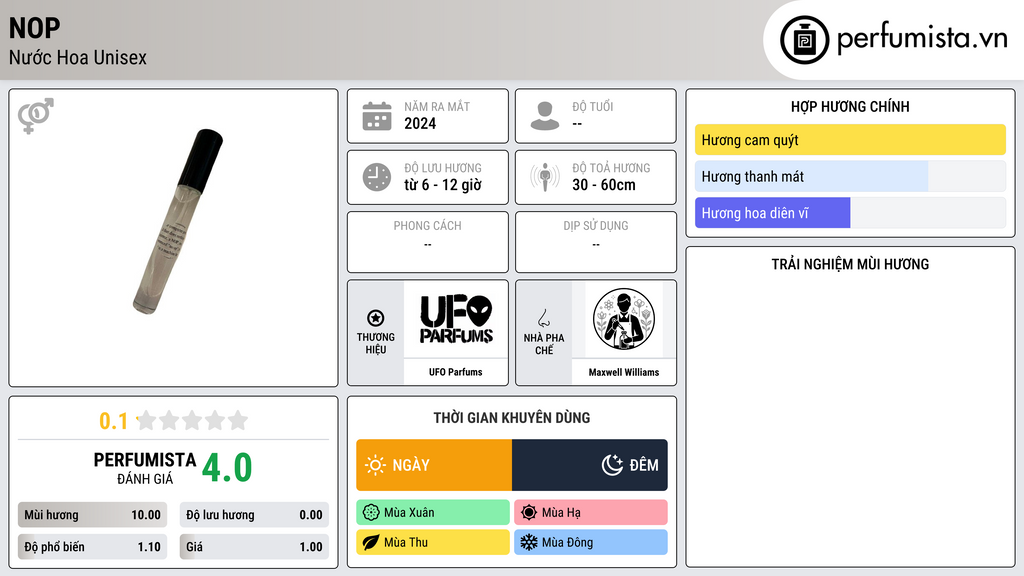
Task: Click the NOP perfume title
Action: click(35, 28)
